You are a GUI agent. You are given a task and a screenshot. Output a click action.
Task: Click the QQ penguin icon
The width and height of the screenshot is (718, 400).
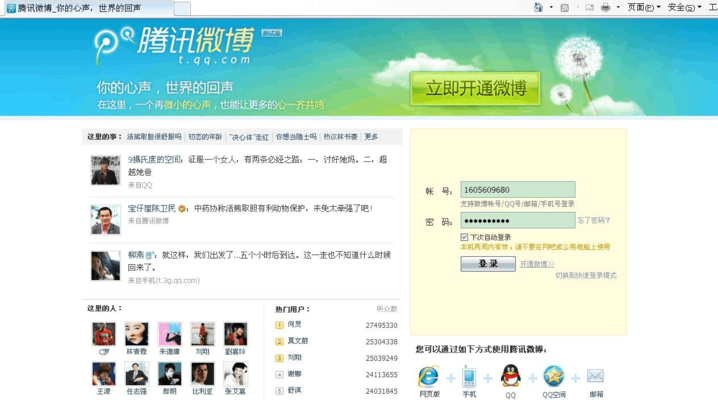510,376
